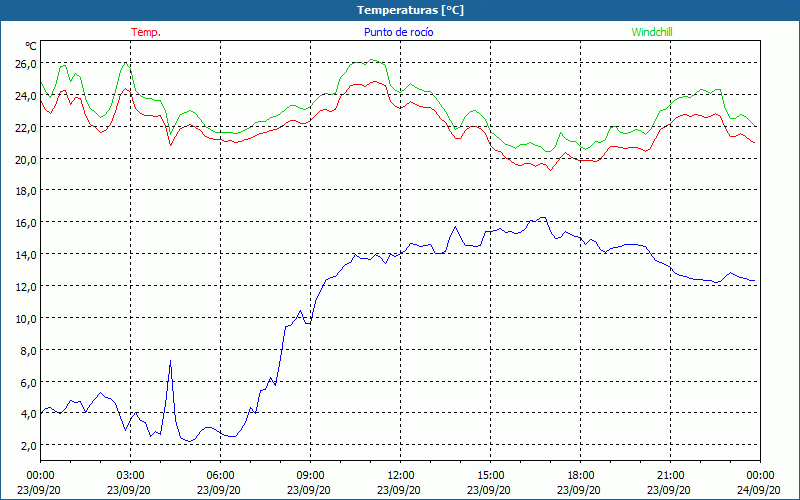Image resolution: width=800 pixels, height=500 pixels.
Task: Click the '24,0' y-axis value
Action: pyautogui.click(x=26, y=95)
